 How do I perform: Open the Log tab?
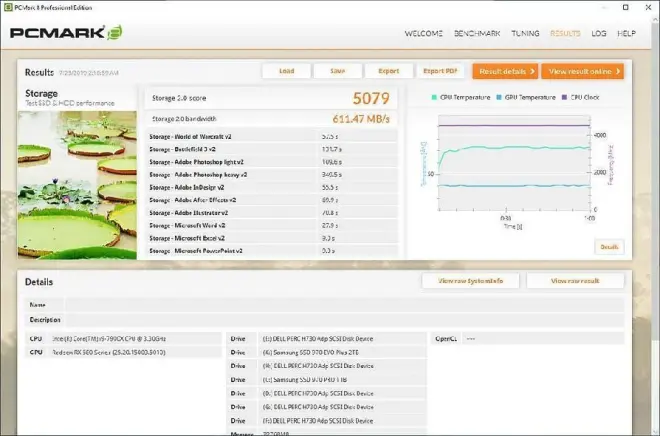(598, 33)
